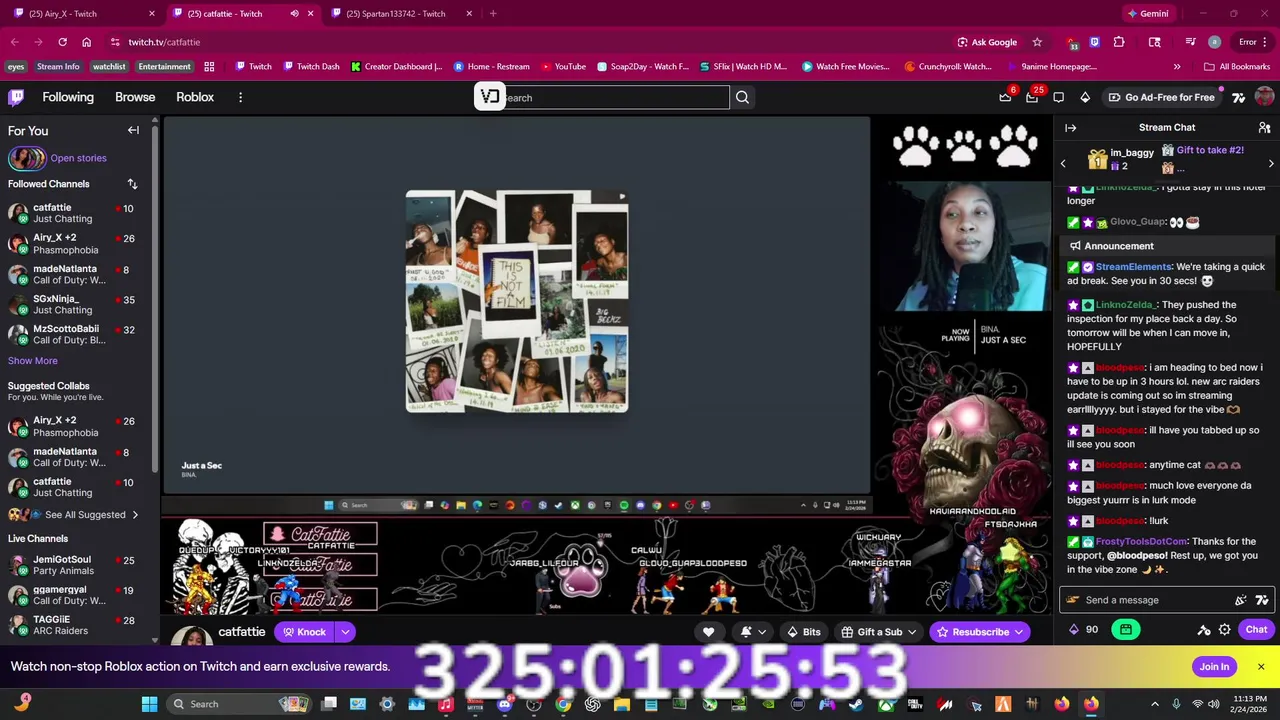
Task: Switch to the Airy_X Twitch tab
Action: 84,14
